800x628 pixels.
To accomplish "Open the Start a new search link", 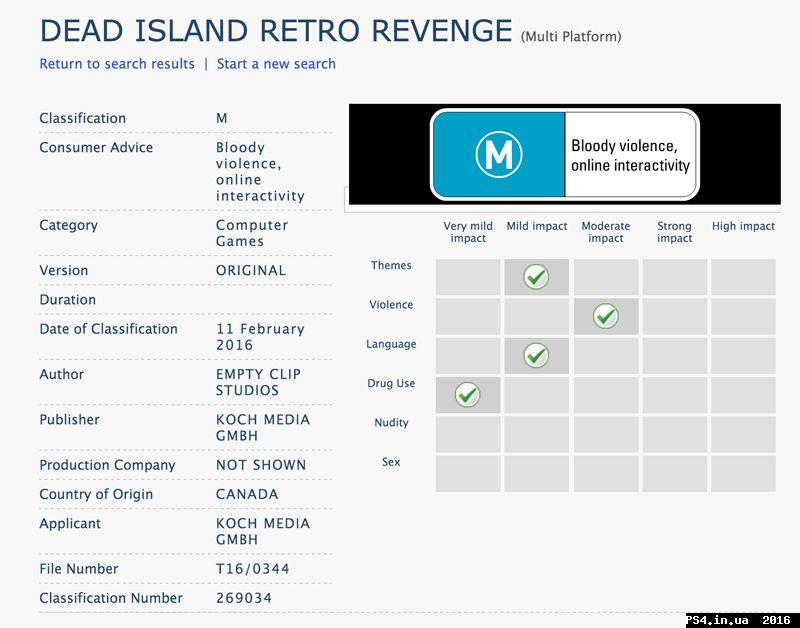I will pos(276,64).
